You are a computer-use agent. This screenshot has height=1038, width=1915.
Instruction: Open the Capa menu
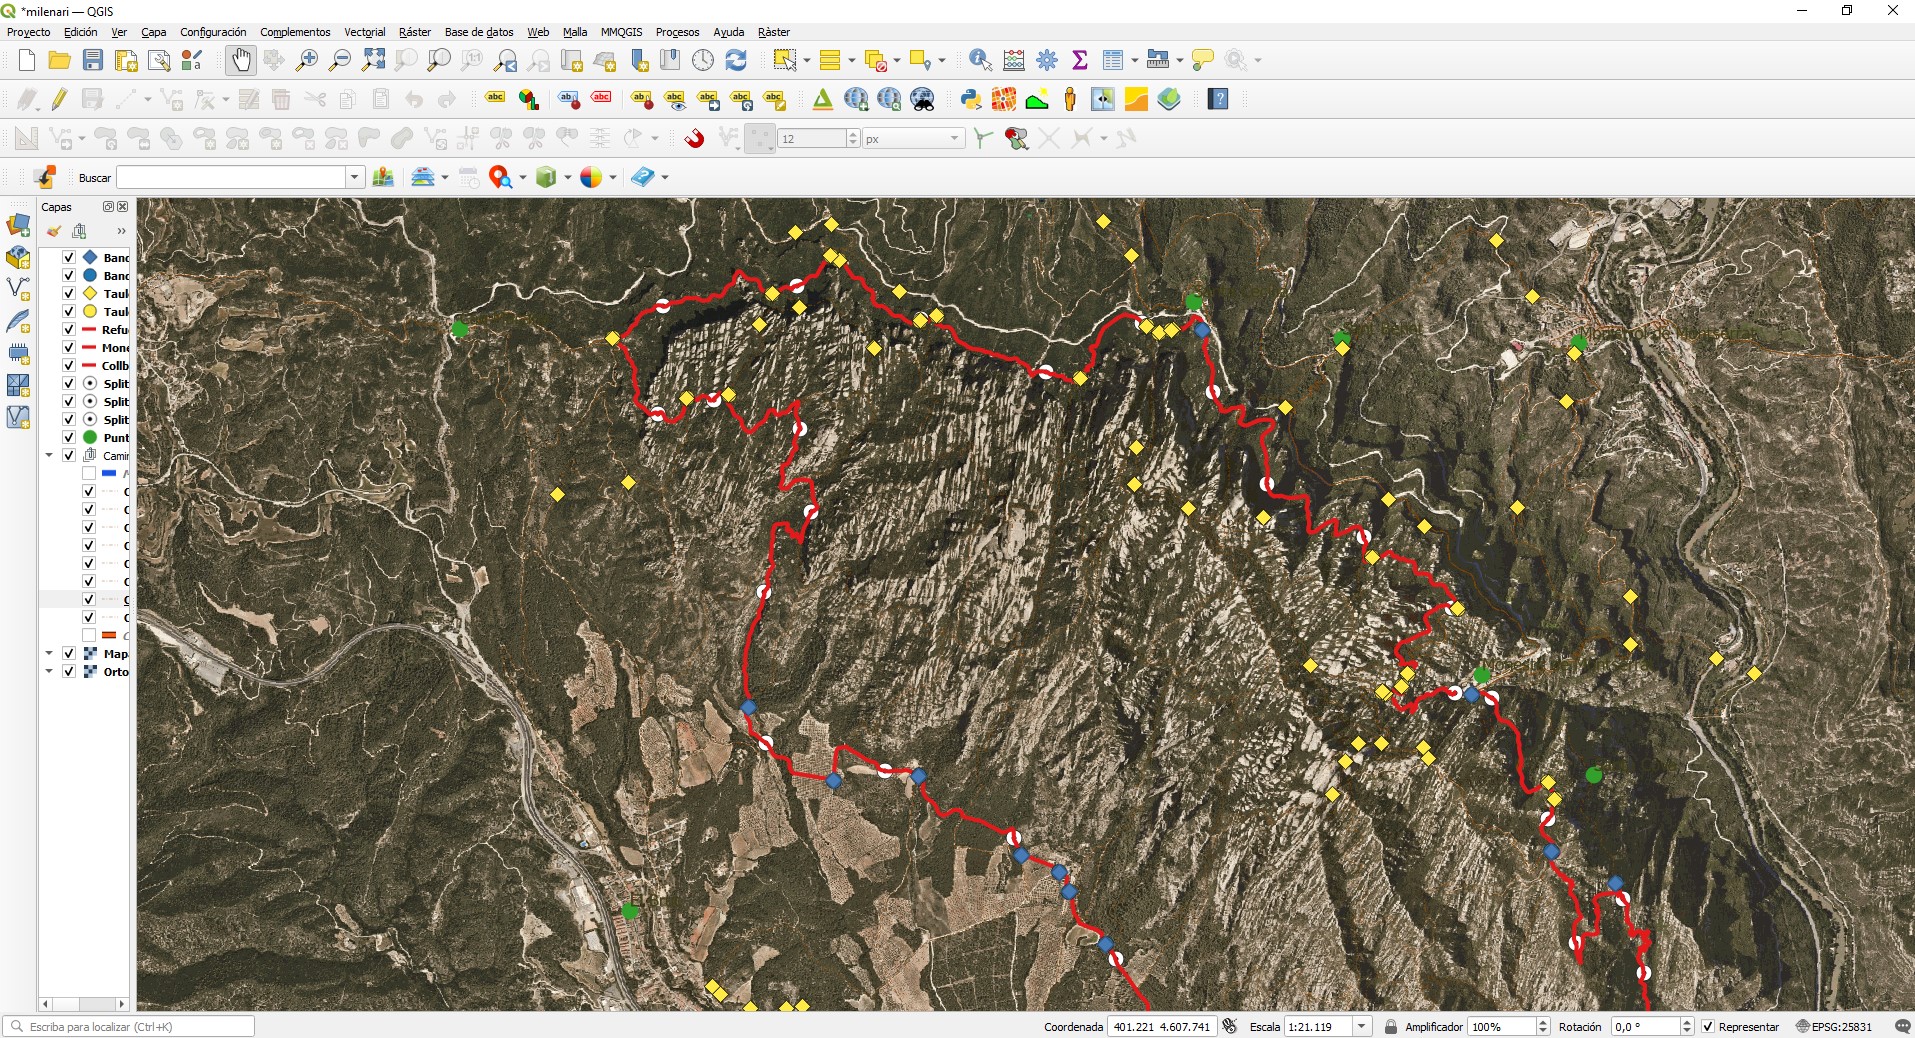(x=153, y=32)
